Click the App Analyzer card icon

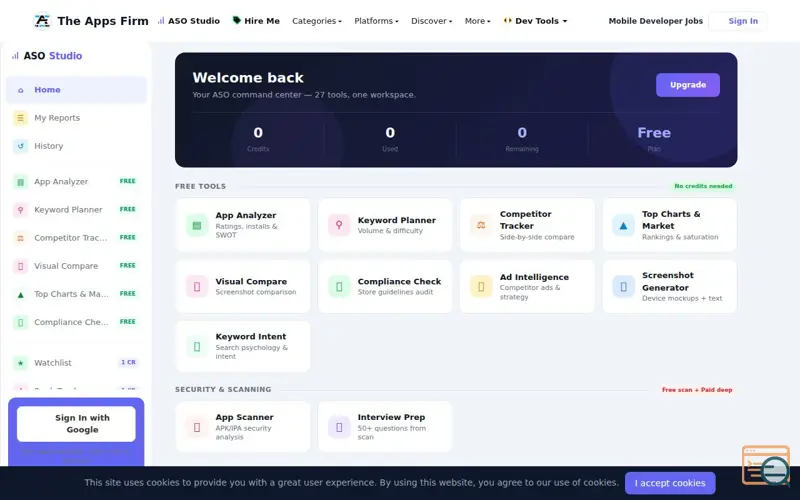(x=197, y=225)
